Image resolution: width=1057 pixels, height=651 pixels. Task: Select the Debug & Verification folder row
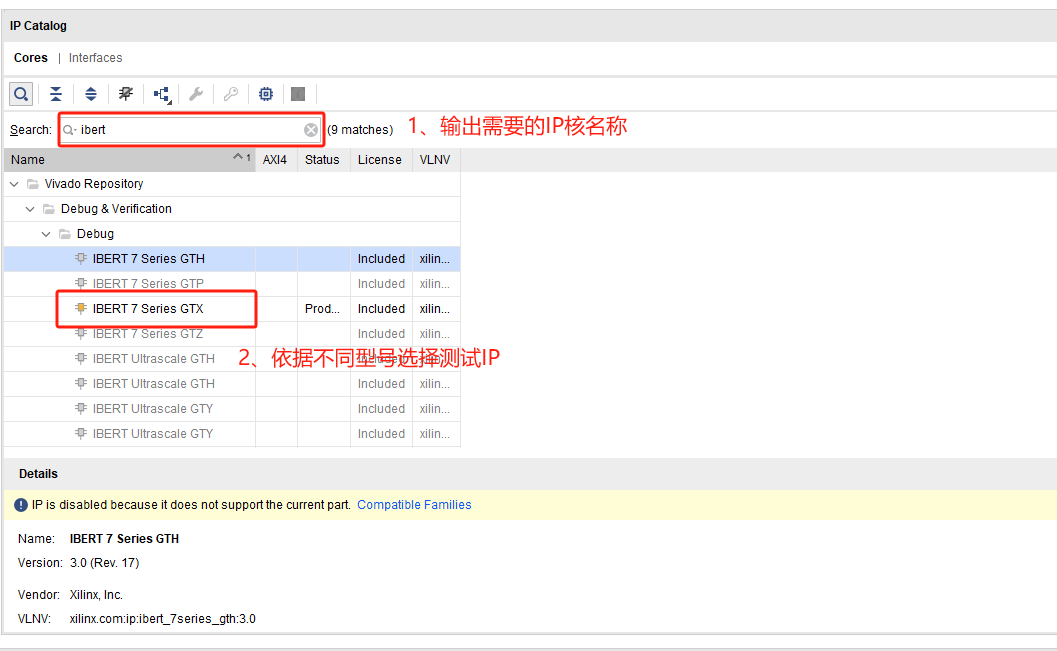tap(233, 209)
